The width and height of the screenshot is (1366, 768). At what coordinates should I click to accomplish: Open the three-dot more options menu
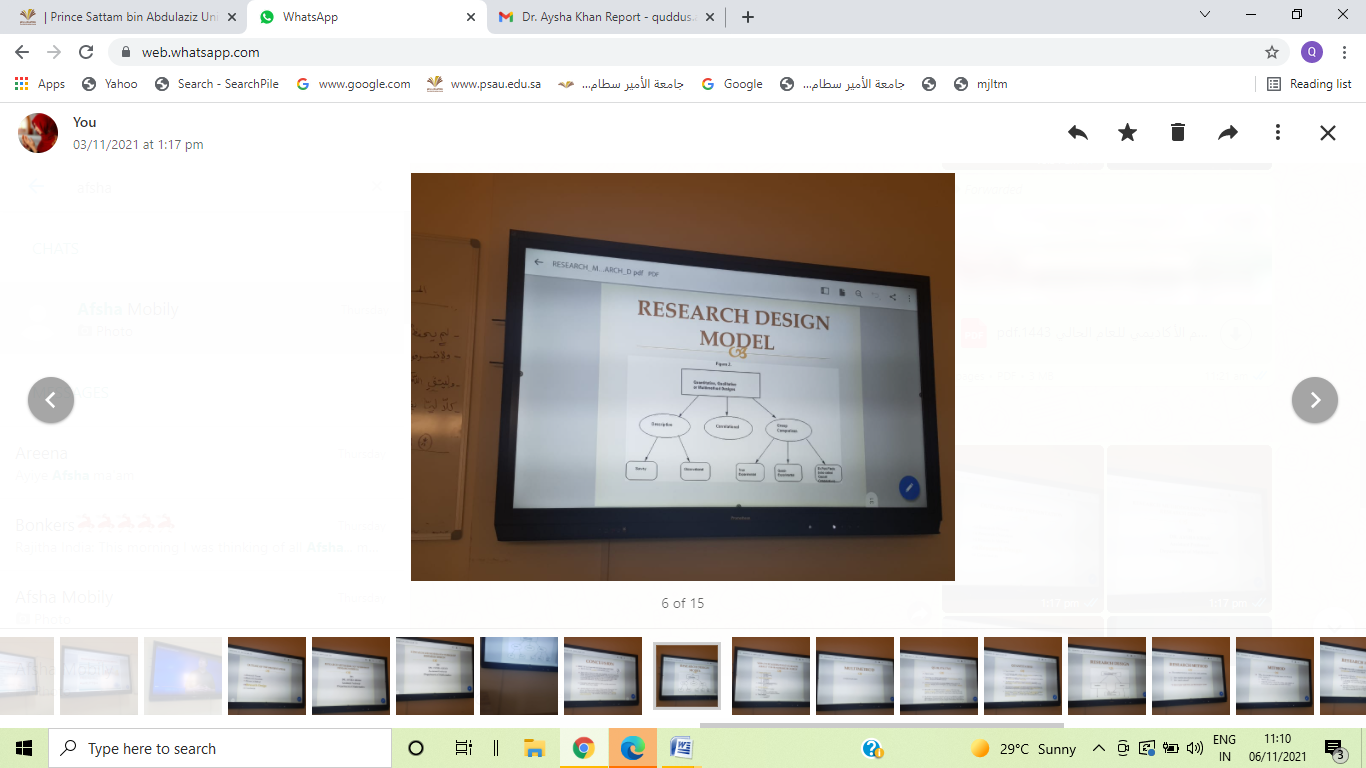coord(1277,133)
